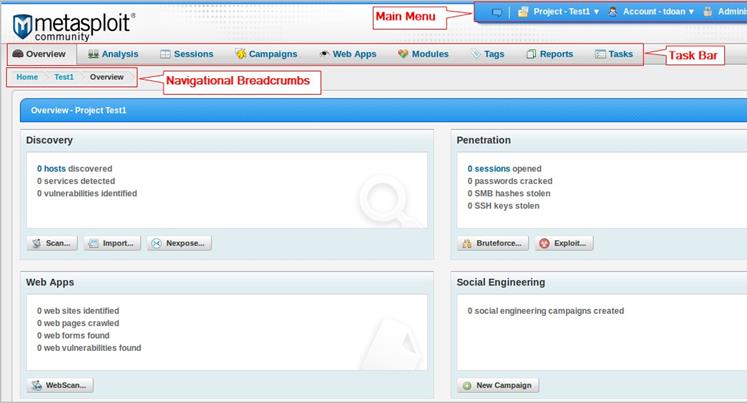747x403 pixels.
Task: Click the Test1 breadcrumb link
Action: pyautogui.click(x=64, y=77)
